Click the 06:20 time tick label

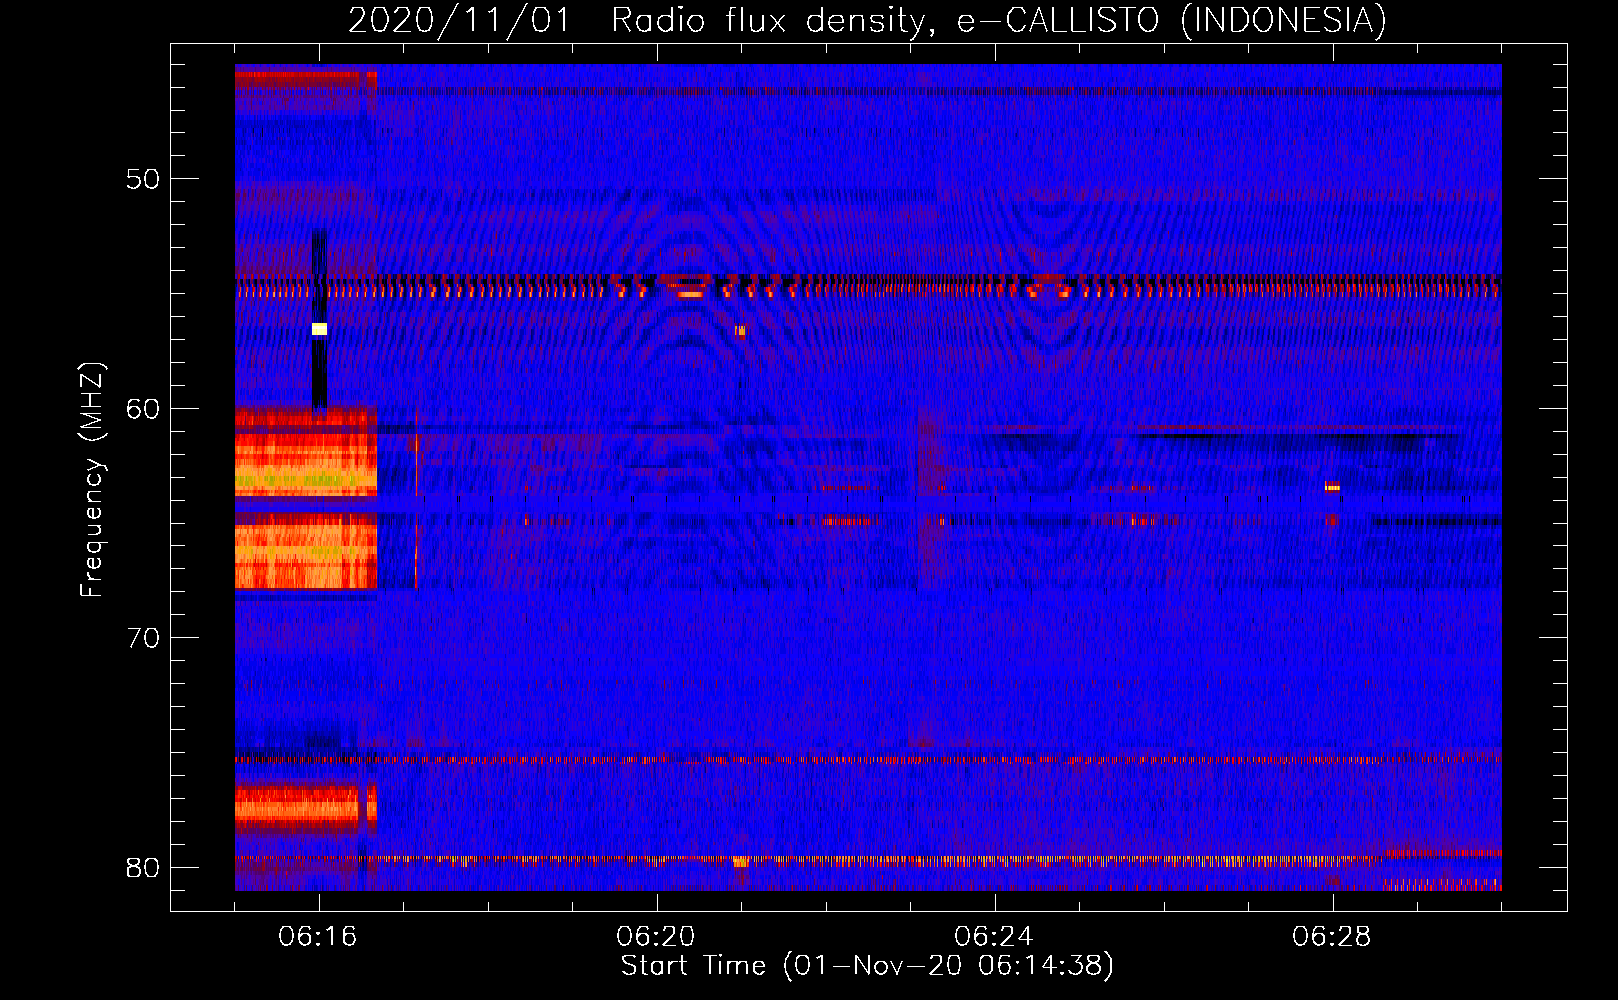(657, 937)
